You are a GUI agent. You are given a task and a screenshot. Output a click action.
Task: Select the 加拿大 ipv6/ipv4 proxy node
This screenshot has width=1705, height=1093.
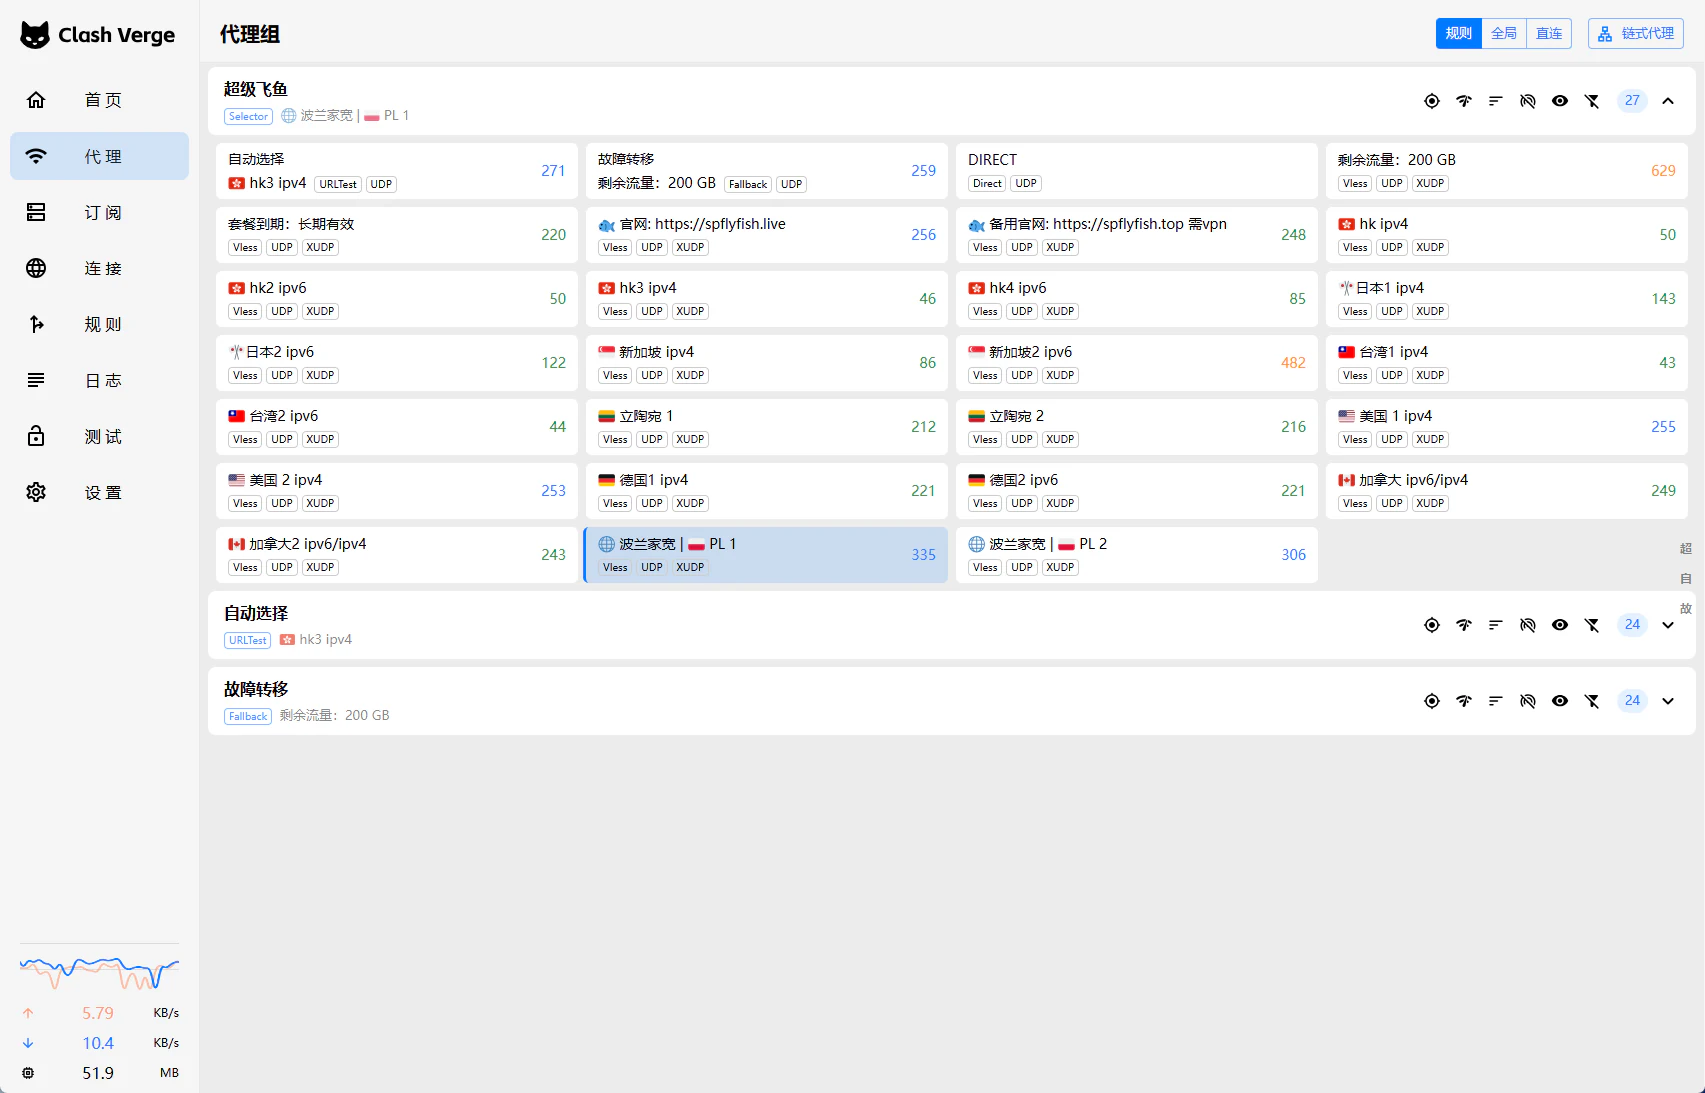(x=1507, y=491)
